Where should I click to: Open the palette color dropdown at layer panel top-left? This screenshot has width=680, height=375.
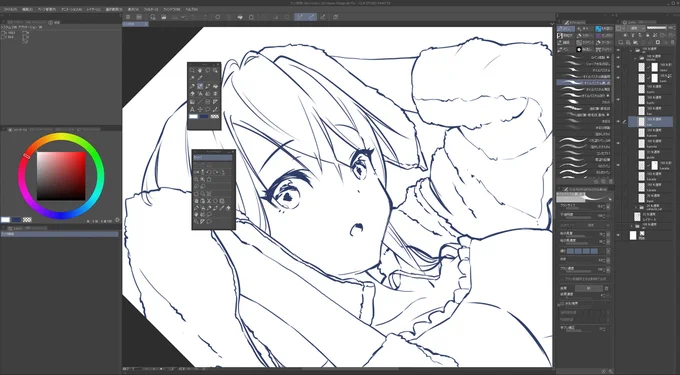620,28
